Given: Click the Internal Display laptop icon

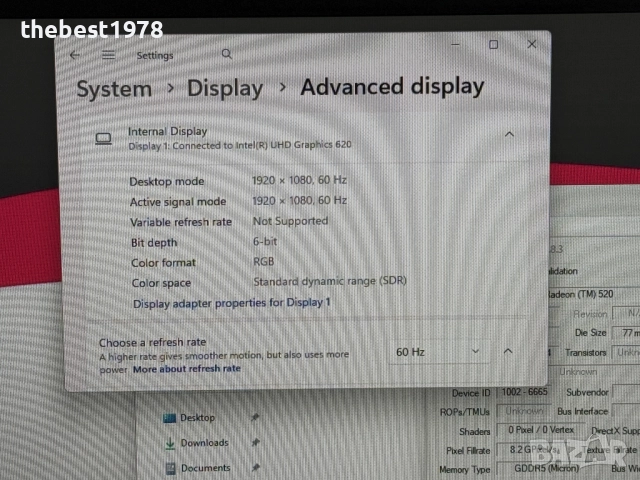Looking at the screenshot, I should point(103,139).
